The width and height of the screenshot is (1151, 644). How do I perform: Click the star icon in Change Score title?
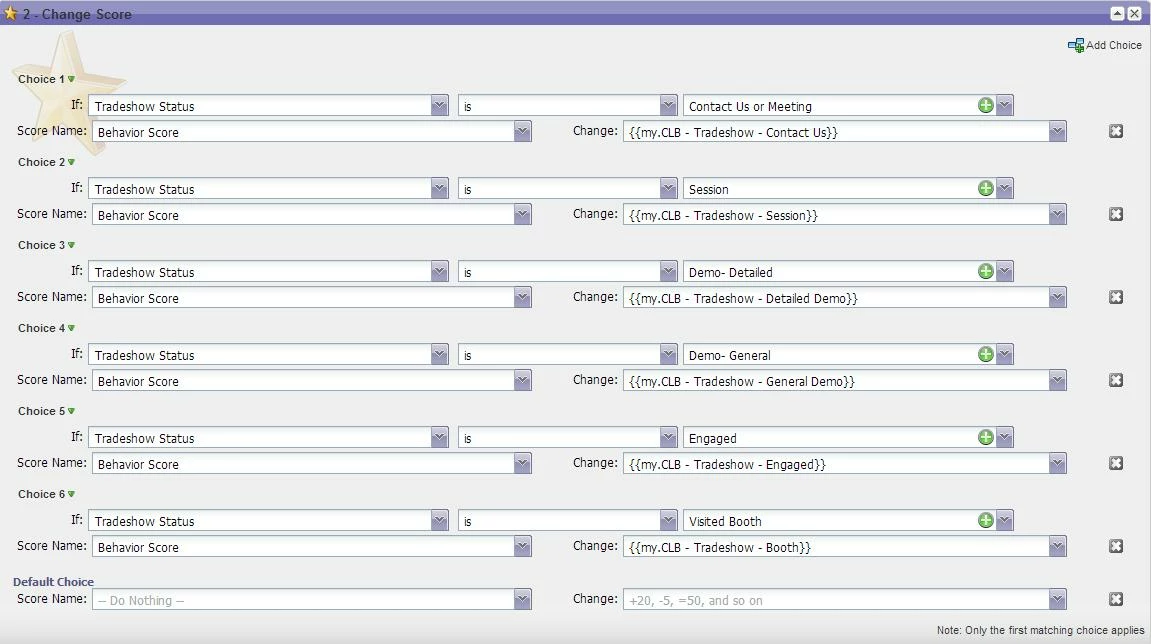[11, 13]
